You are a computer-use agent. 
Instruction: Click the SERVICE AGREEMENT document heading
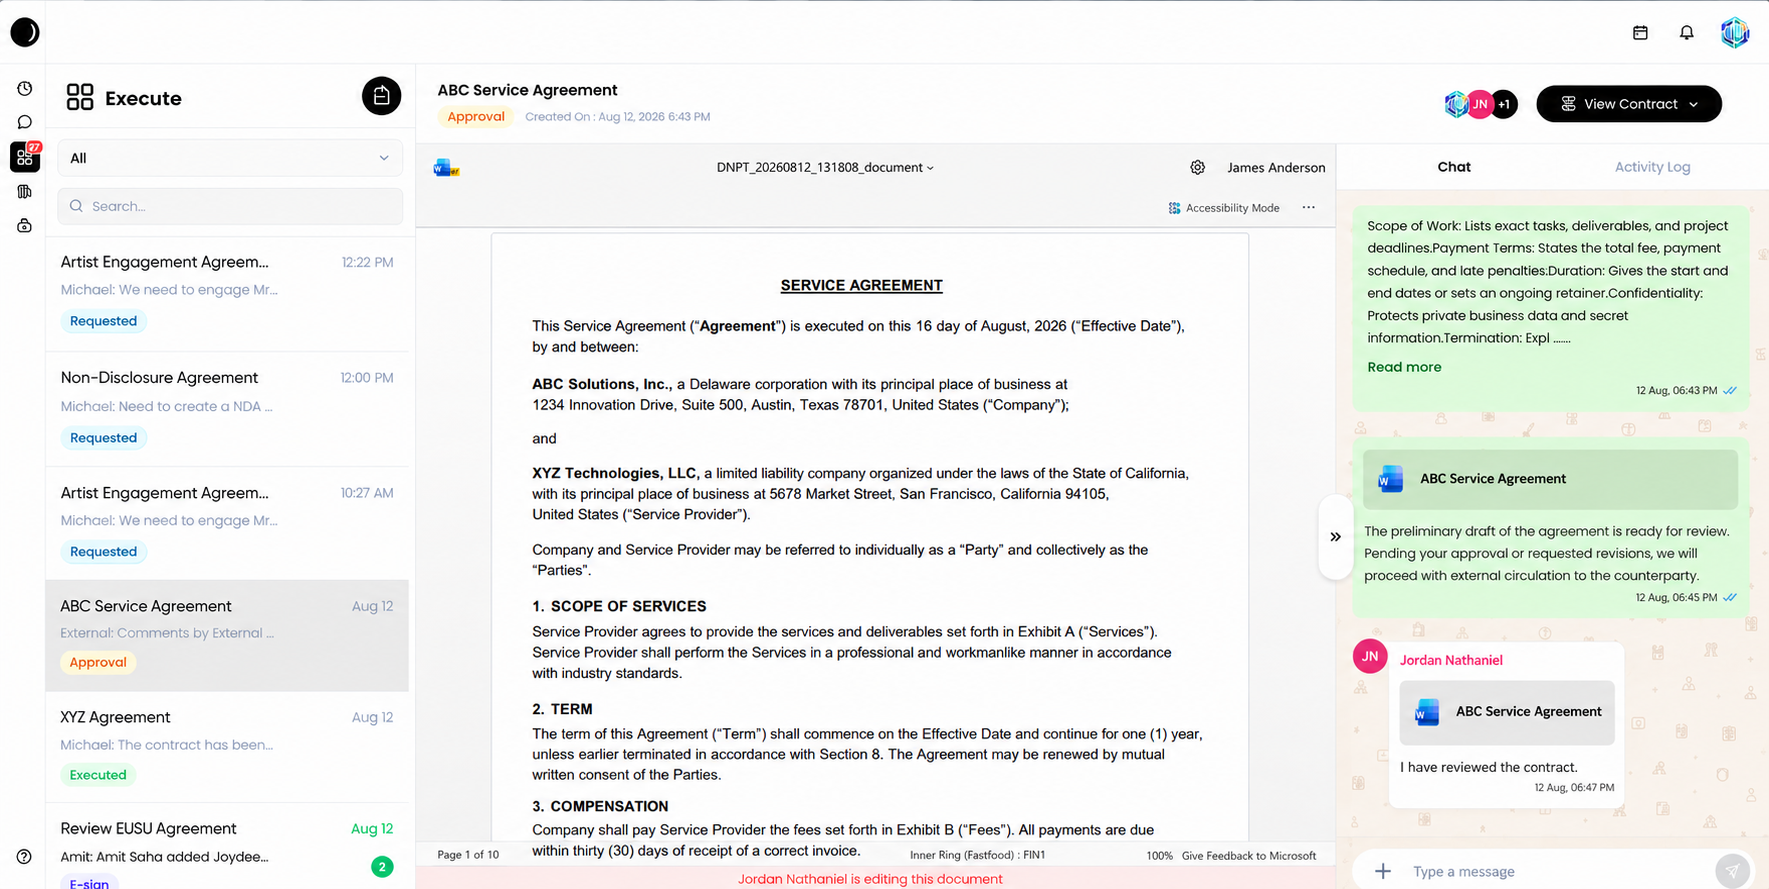point(861,286)
